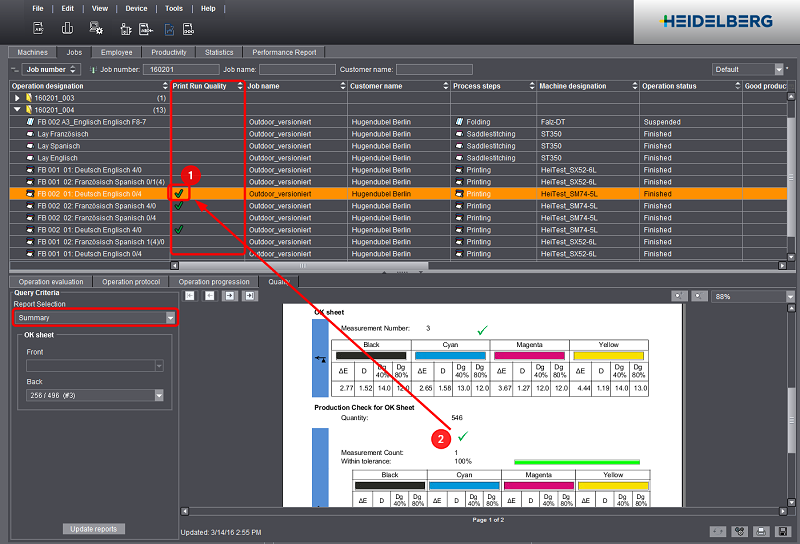
Task: Click the Update reports button
Action: pos(94,529)
